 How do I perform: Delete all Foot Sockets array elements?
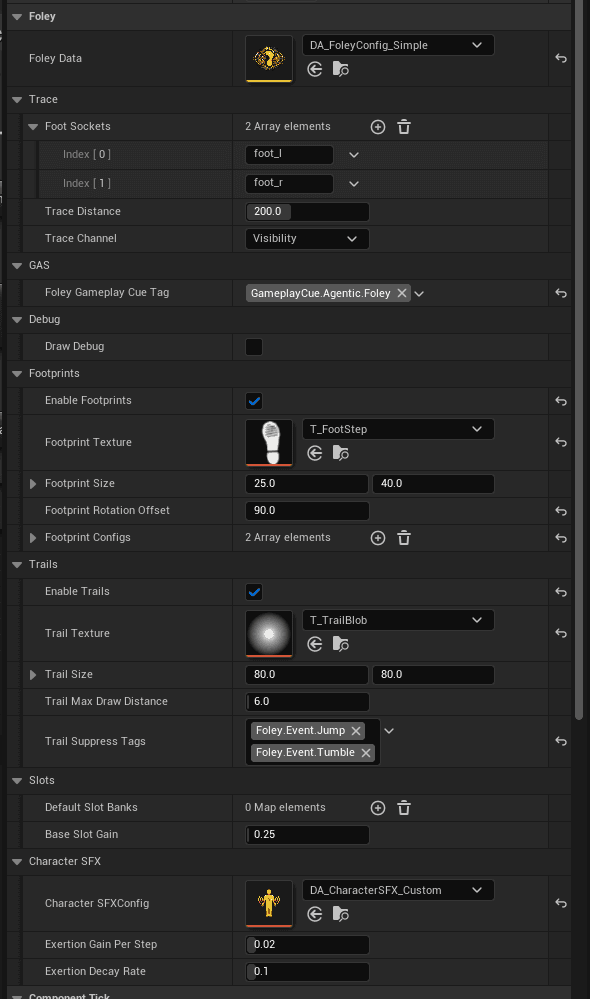pos(404,127)
